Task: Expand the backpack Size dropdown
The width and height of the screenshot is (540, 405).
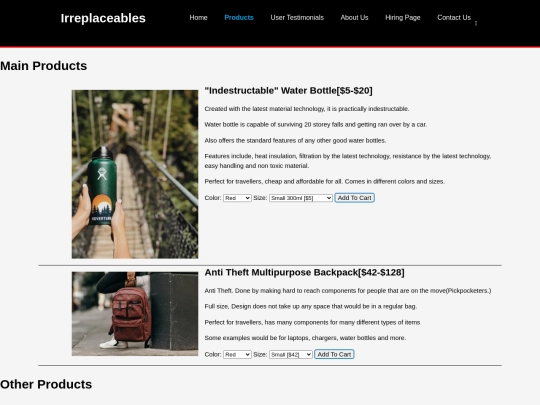Action: pyautogui.click(x=291, y=354)
